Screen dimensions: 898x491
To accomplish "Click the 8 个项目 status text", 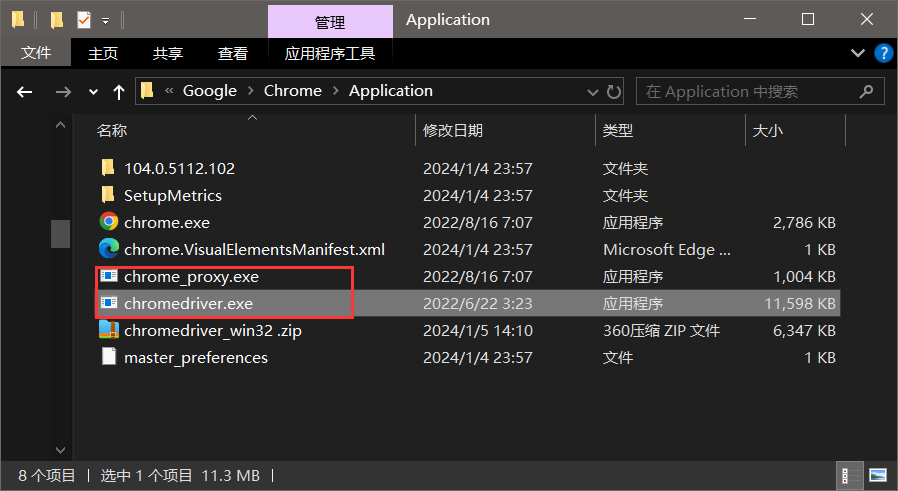I will tap(46, 476).
